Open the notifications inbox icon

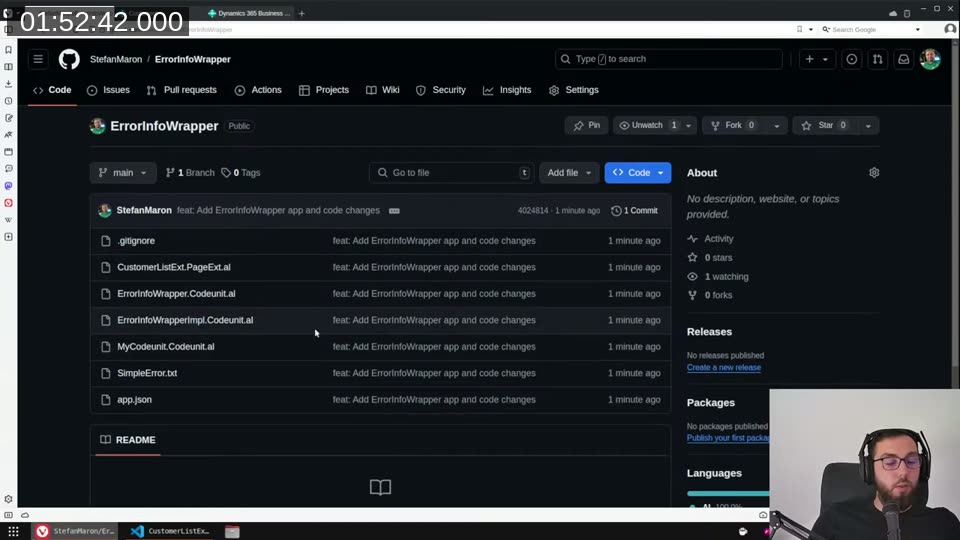click(x=904, y=59)
